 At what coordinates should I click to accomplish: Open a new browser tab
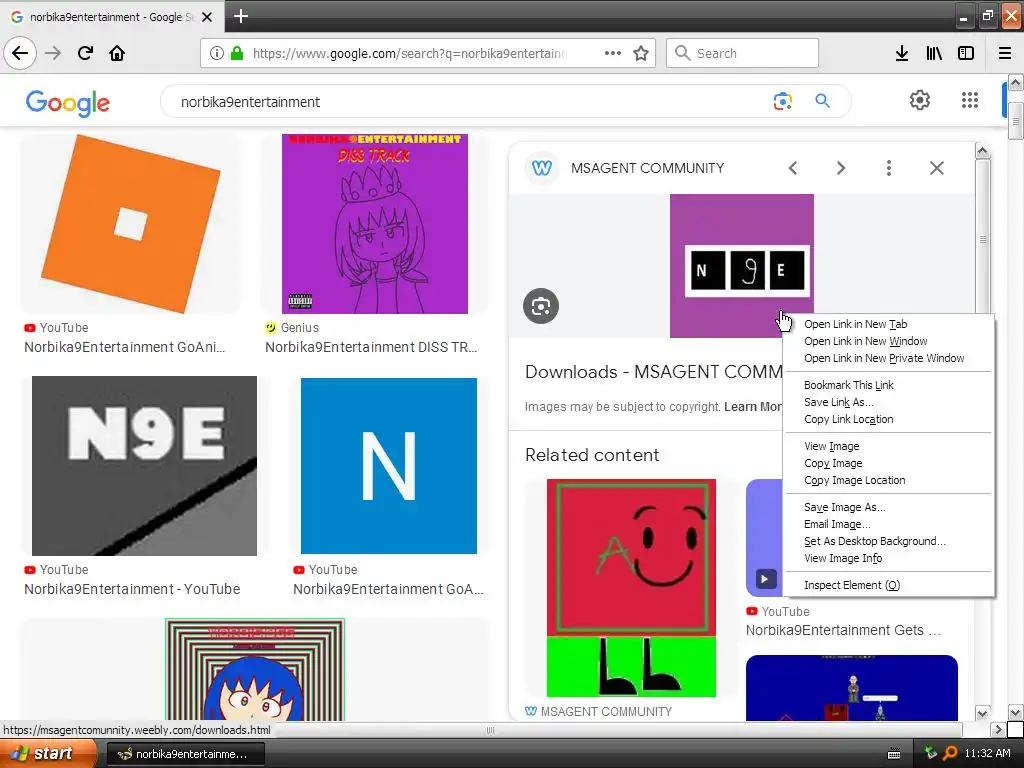(241, 16)
